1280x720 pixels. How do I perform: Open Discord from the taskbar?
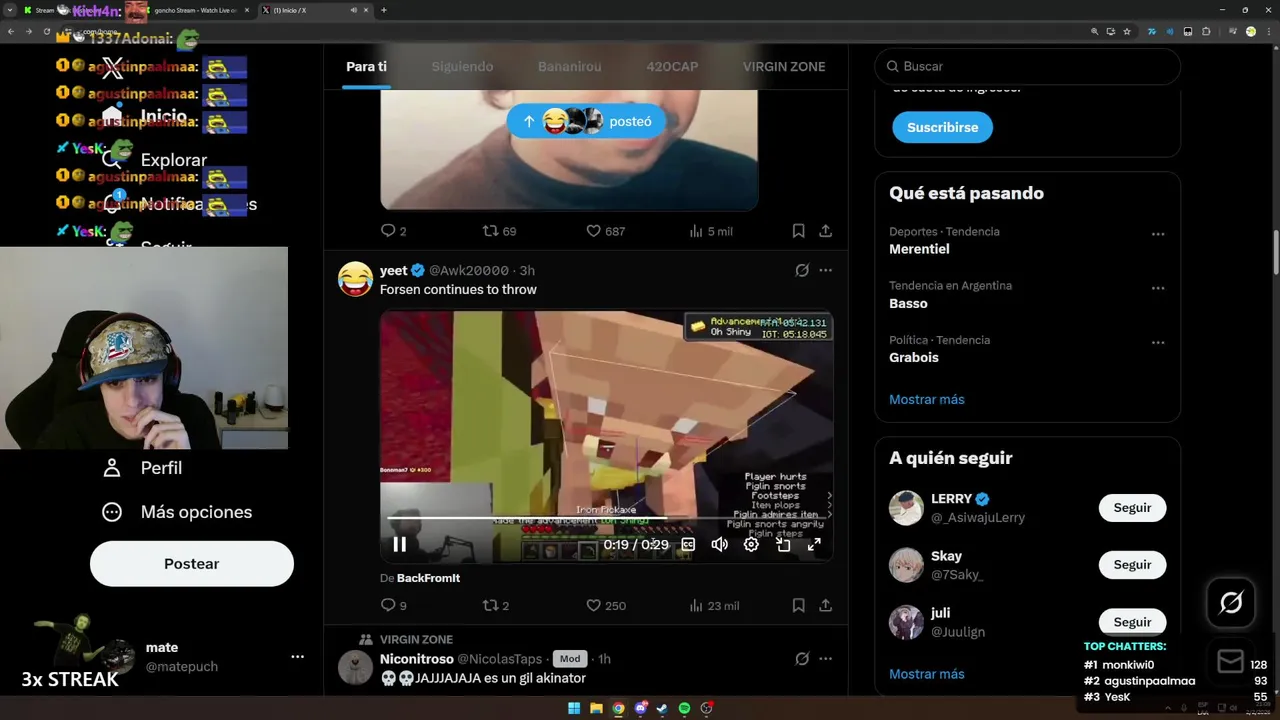(x=640, y=708)
